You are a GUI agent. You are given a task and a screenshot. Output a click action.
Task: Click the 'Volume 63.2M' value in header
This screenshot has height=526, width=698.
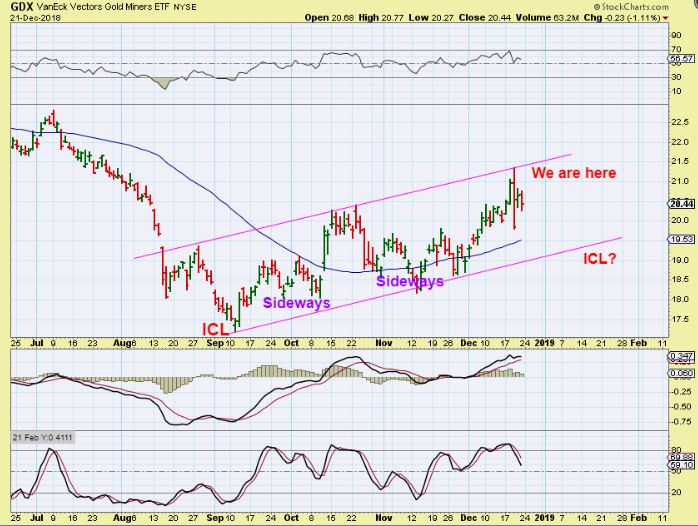tap(547, 18)
